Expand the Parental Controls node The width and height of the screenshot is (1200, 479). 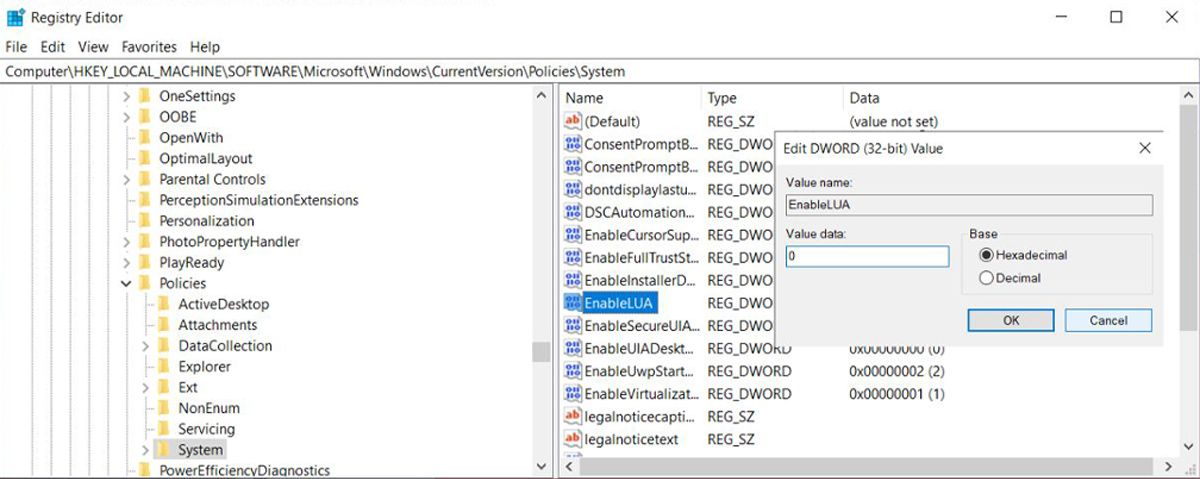pyautogui.click(x=126, y=179)
